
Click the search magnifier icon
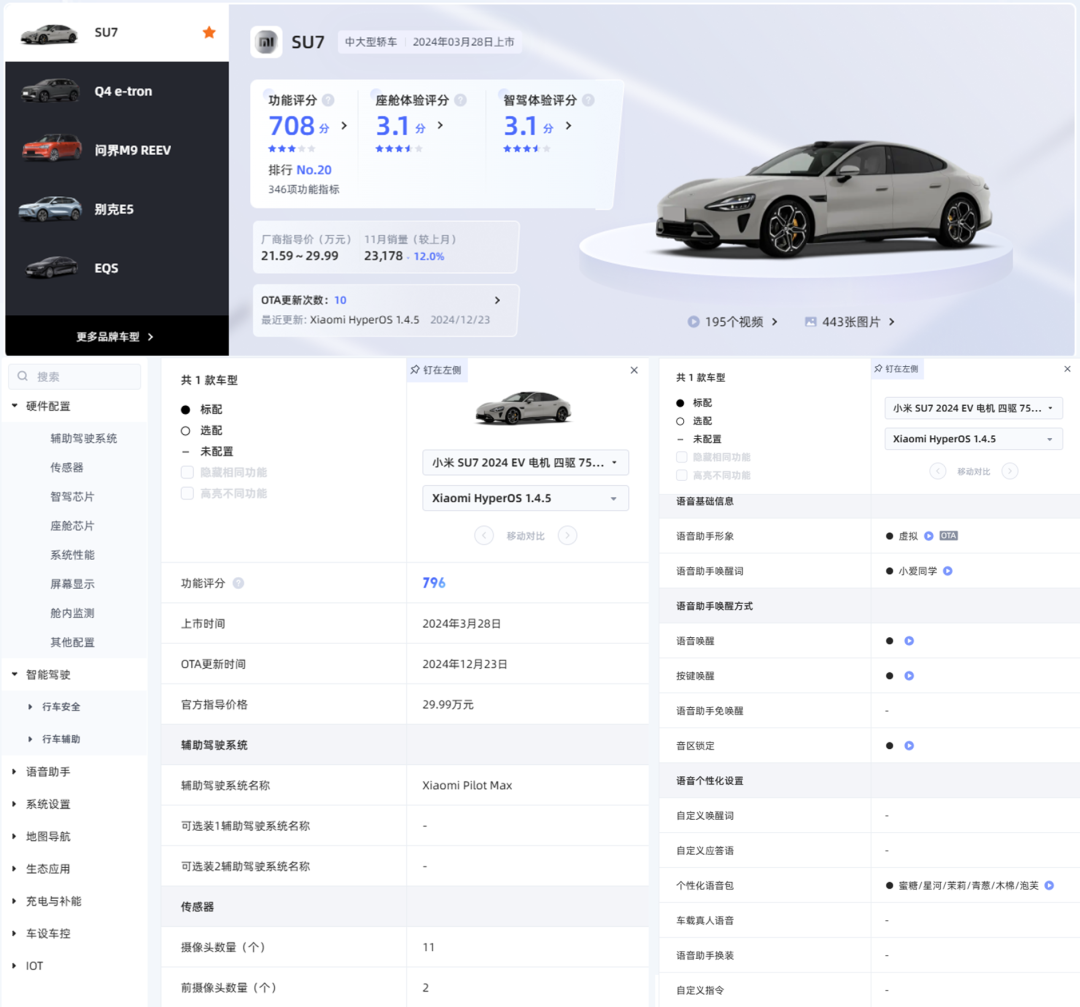pyautogui.click(x=23, y=376)
